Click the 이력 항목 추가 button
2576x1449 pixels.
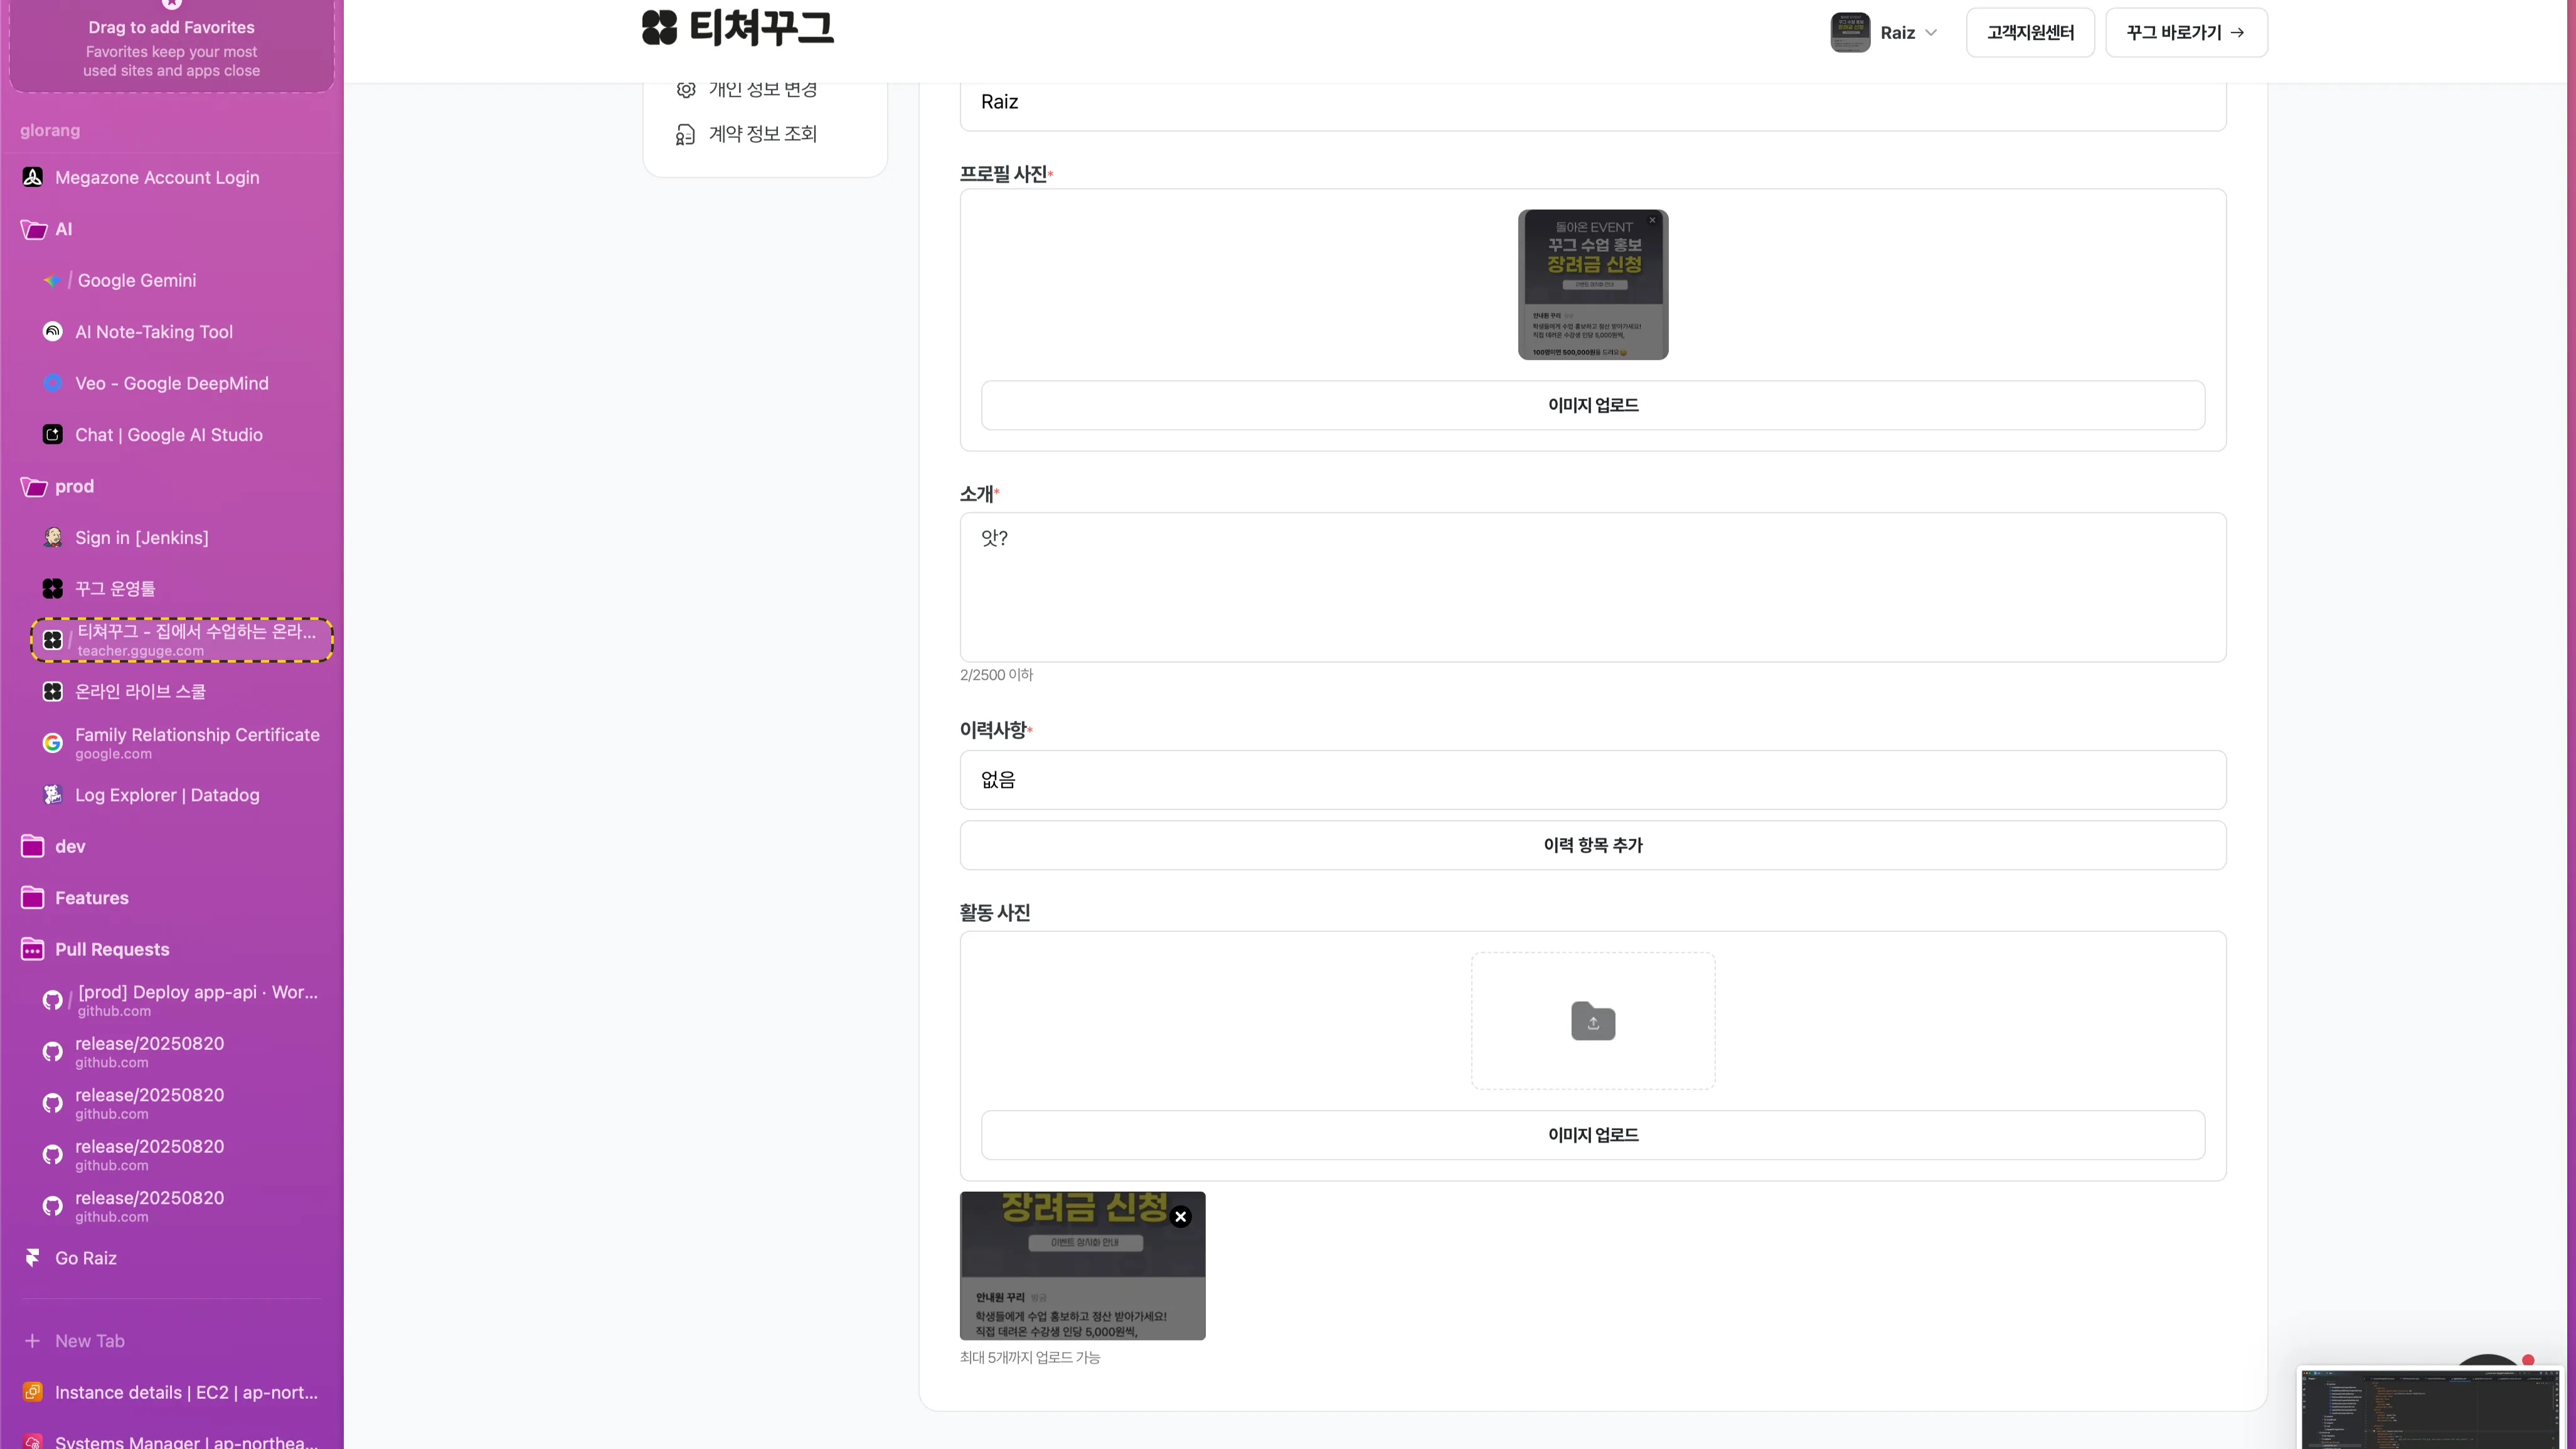[x=1592, y=845]
